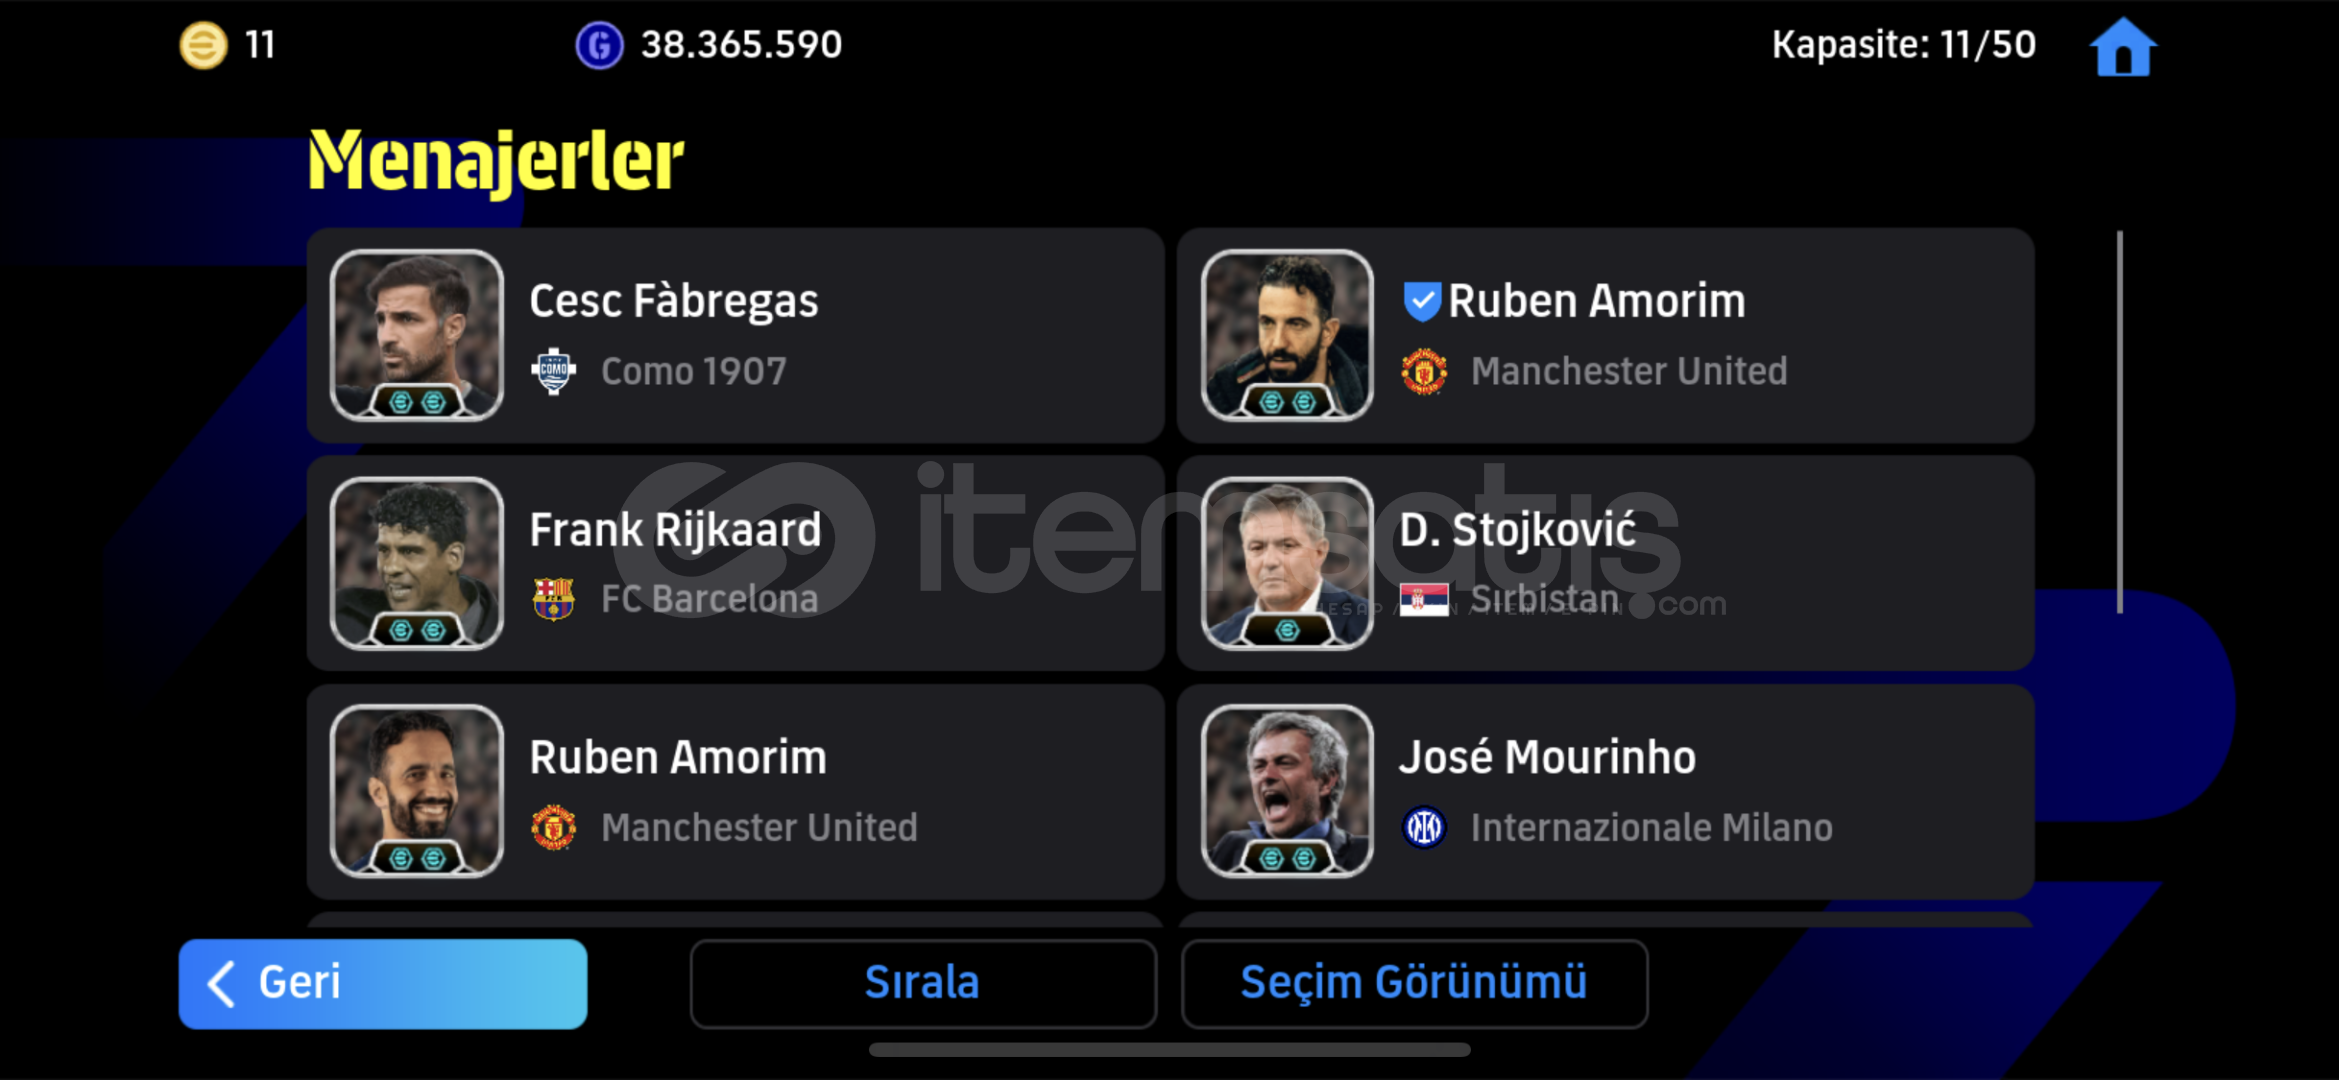Tap the Como 1907 club crest

pyautogui.click(x=553, y=371)
